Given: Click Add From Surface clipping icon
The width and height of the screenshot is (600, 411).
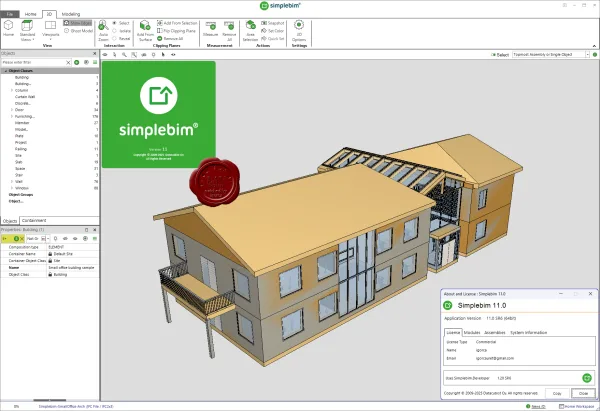Looking at the screenshot, I should pos(145,26).
